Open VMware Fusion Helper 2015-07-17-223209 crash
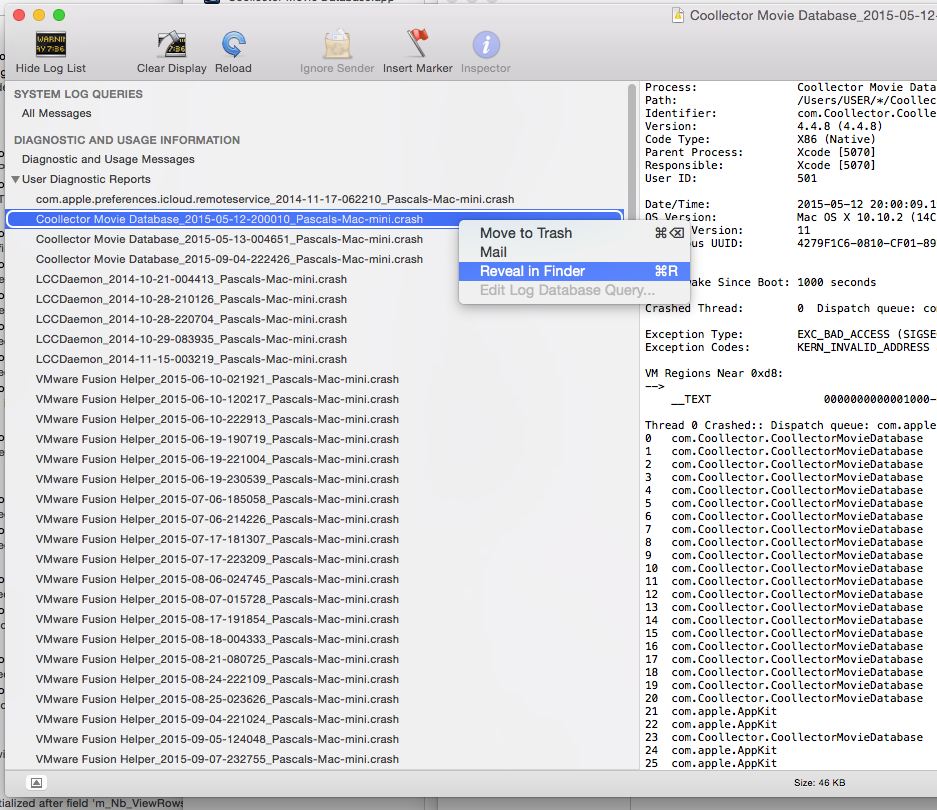This screenshot has width=937, height=810. pyautogui.click(x=218, y=560)
